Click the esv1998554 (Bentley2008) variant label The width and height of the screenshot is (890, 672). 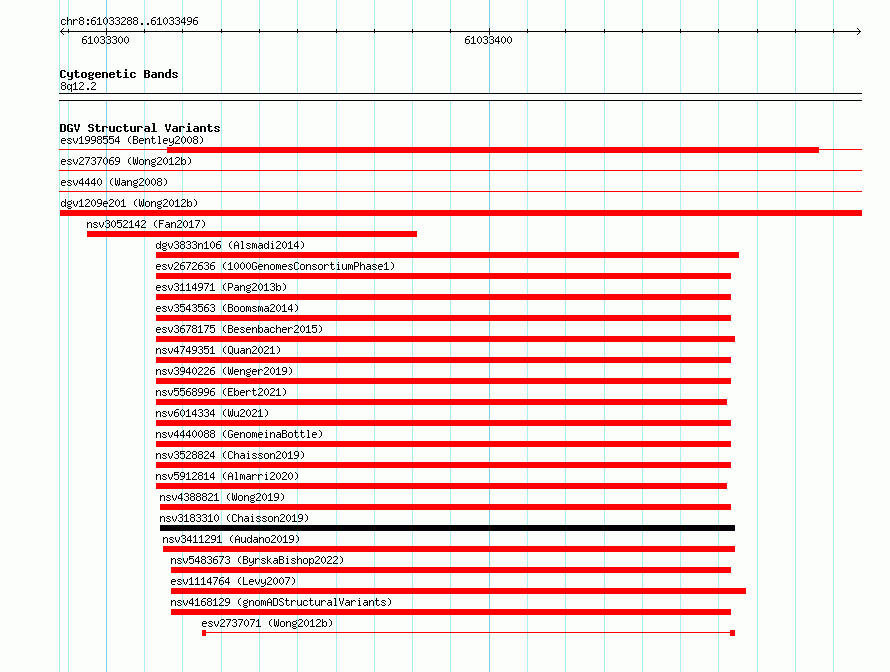click(132, 140)
